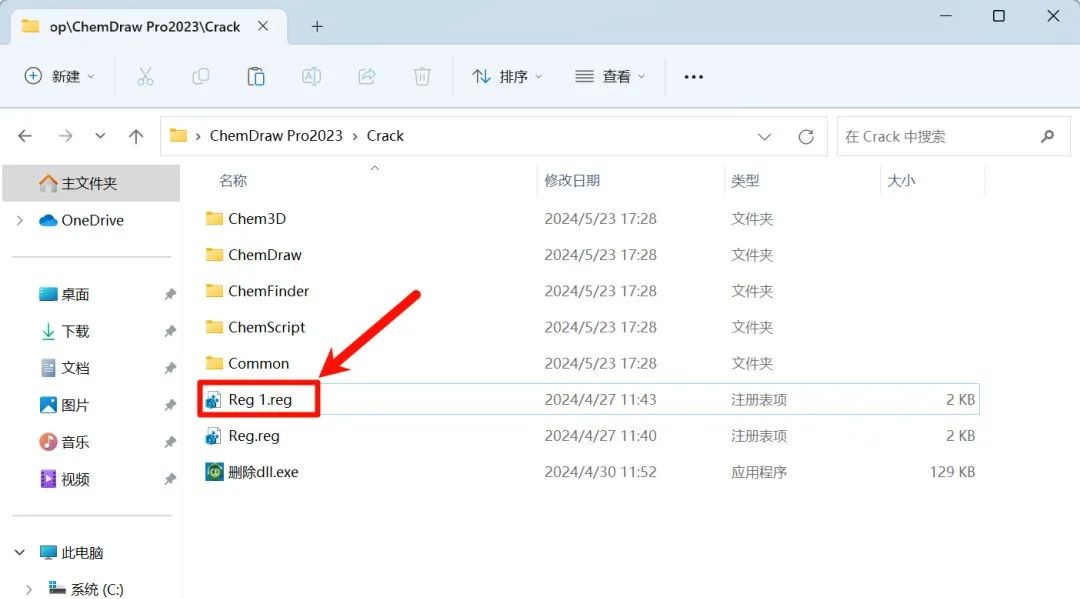Refresh the Crack folder view
The height and width of the screenshot is (599, 1080).
(806, 136)
